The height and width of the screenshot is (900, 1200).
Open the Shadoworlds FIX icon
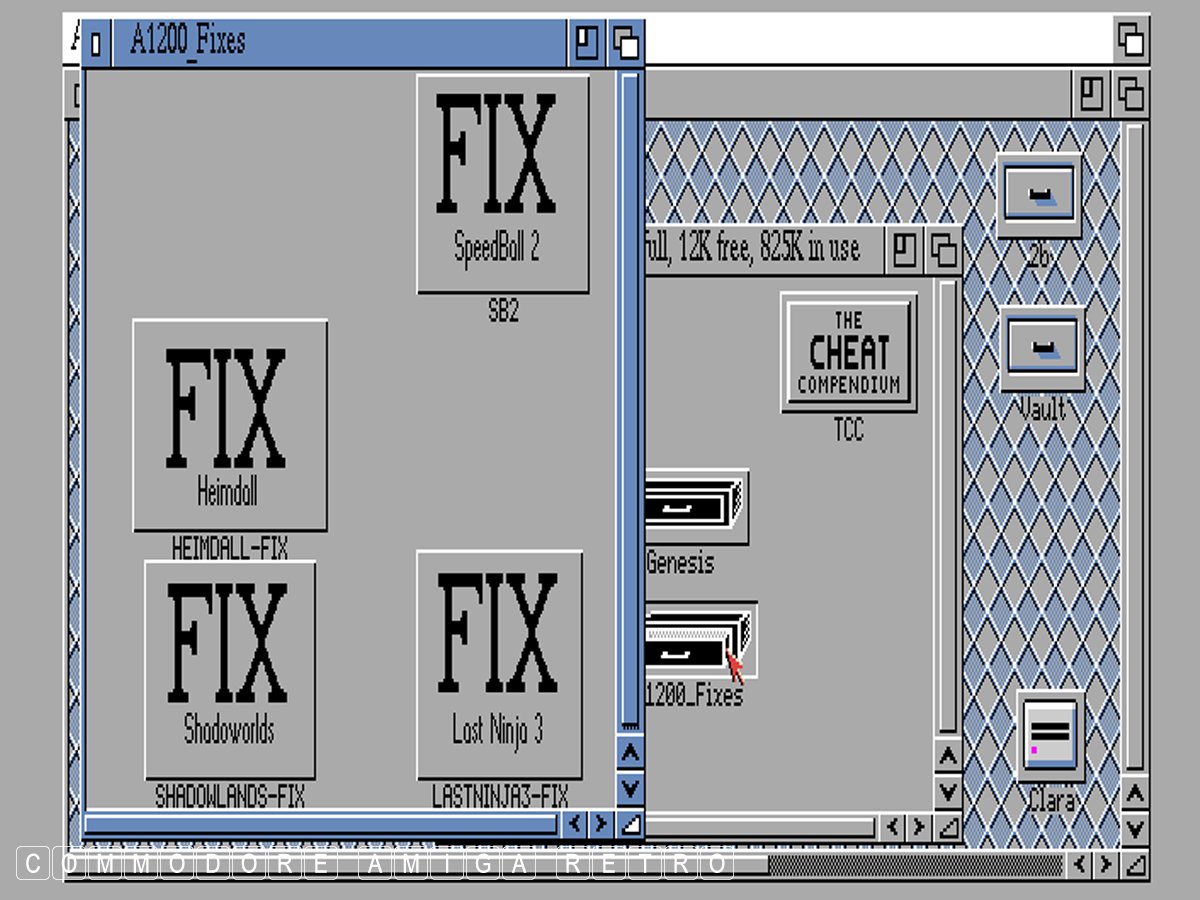(229, 669)
